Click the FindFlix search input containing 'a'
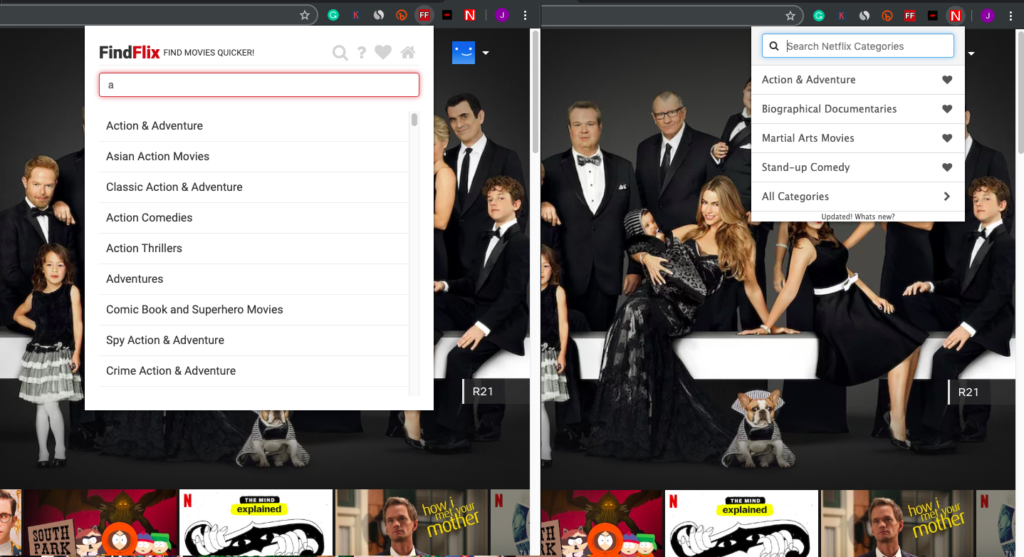Viewport: 1024px width, 557px height. [x=259, y=85]
